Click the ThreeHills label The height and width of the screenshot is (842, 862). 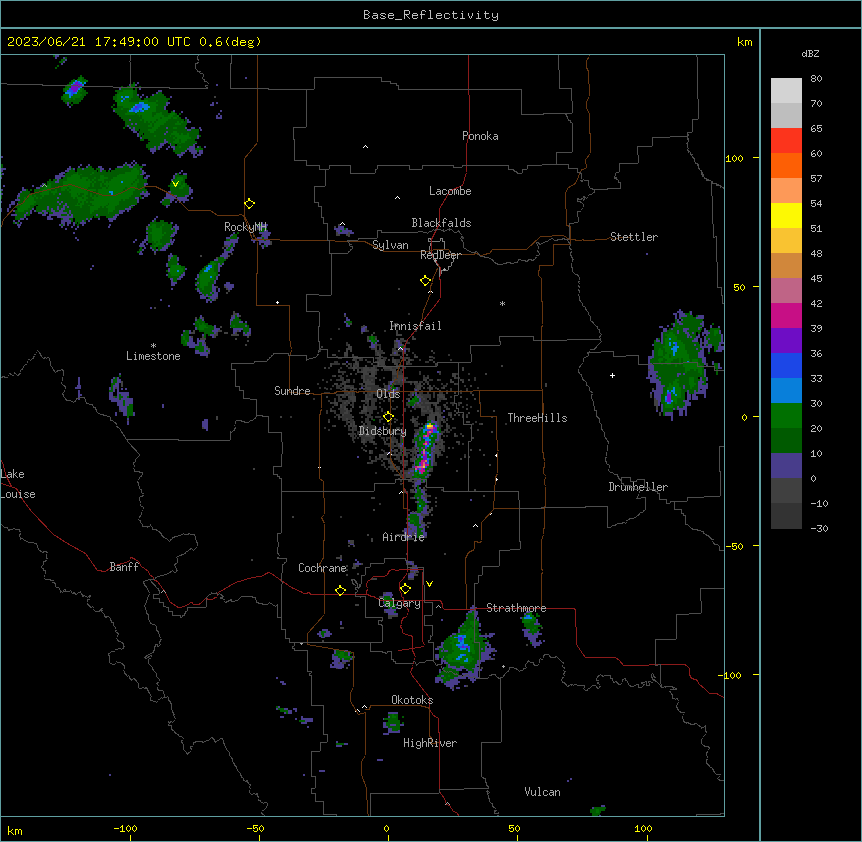537,418
